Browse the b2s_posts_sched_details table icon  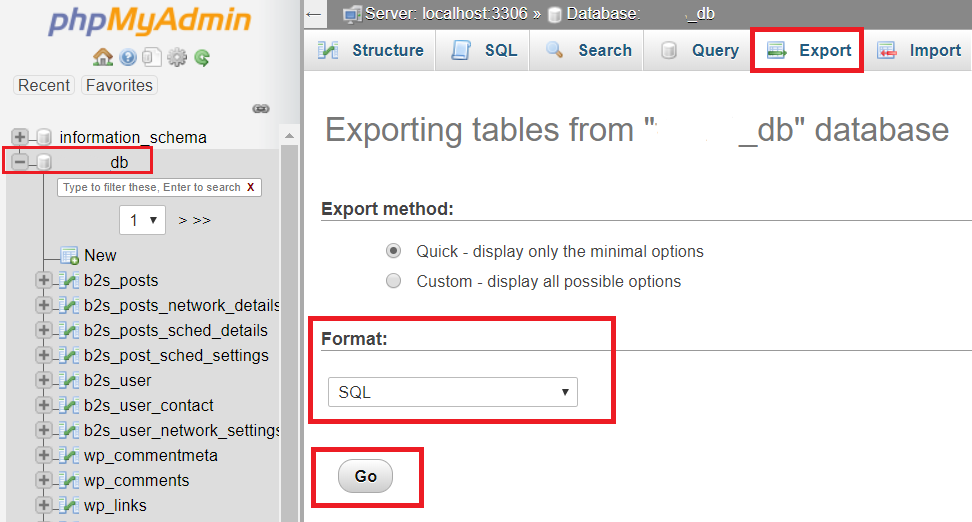(x=69, y=330)
